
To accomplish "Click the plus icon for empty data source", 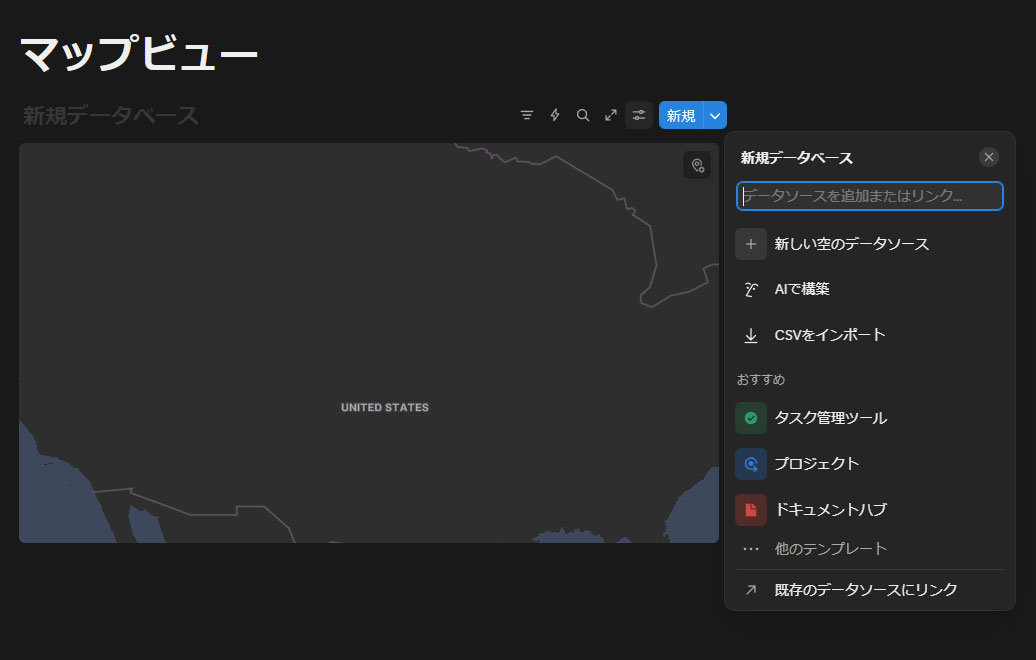I will point(751,244).
